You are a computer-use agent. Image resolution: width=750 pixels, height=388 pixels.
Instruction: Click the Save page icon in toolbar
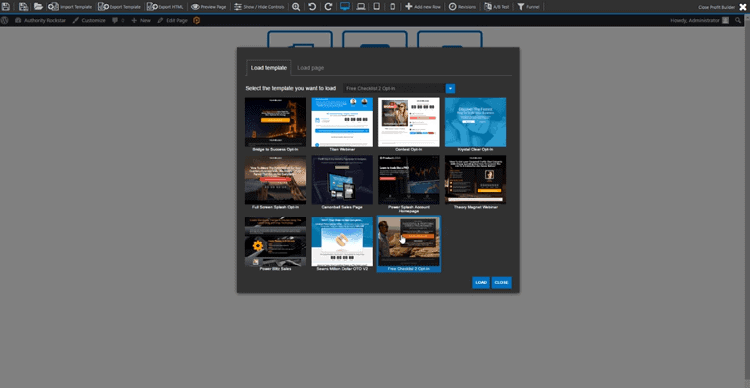pyautogui.click(x=6, y=7)
